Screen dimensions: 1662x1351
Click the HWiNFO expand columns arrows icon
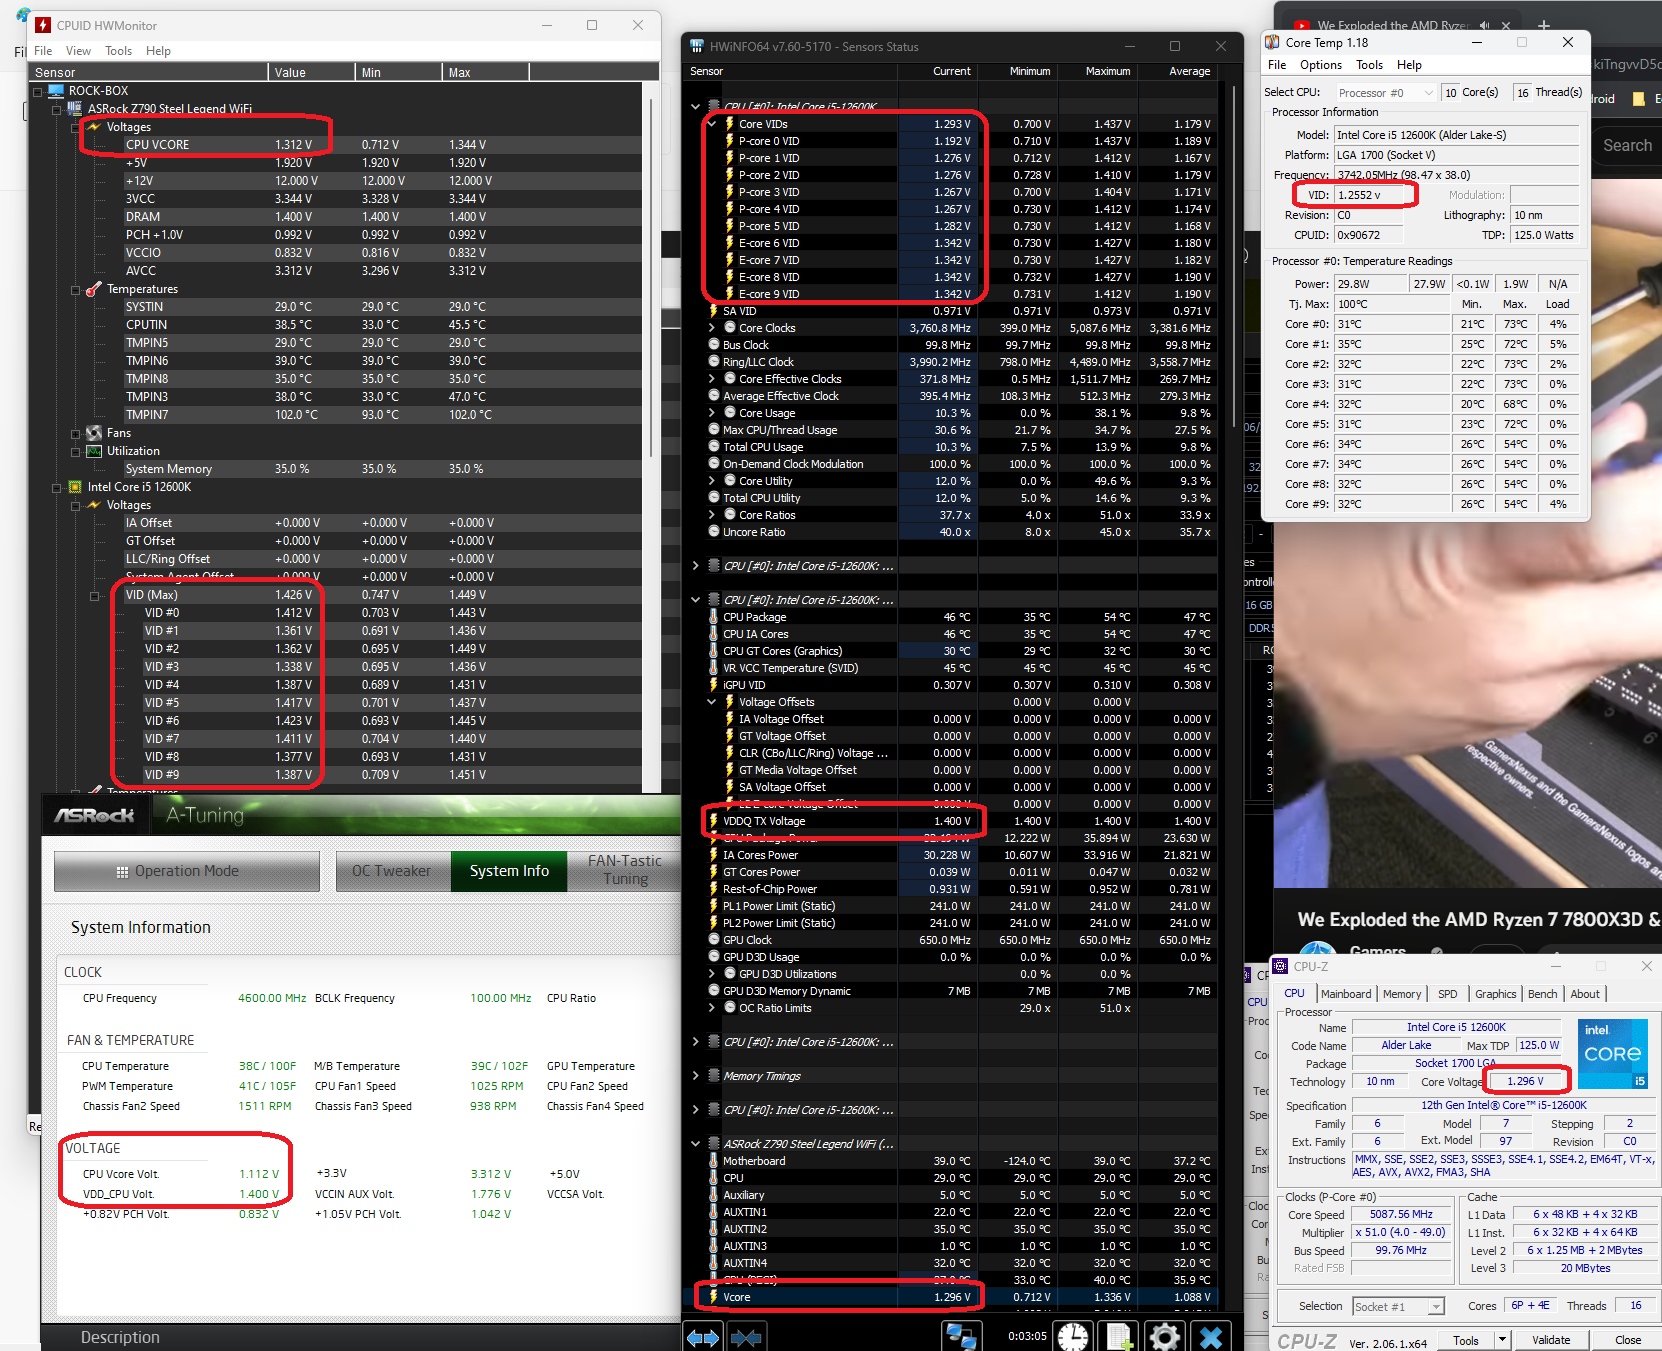pyautogui.click(x=702, y=1337)
